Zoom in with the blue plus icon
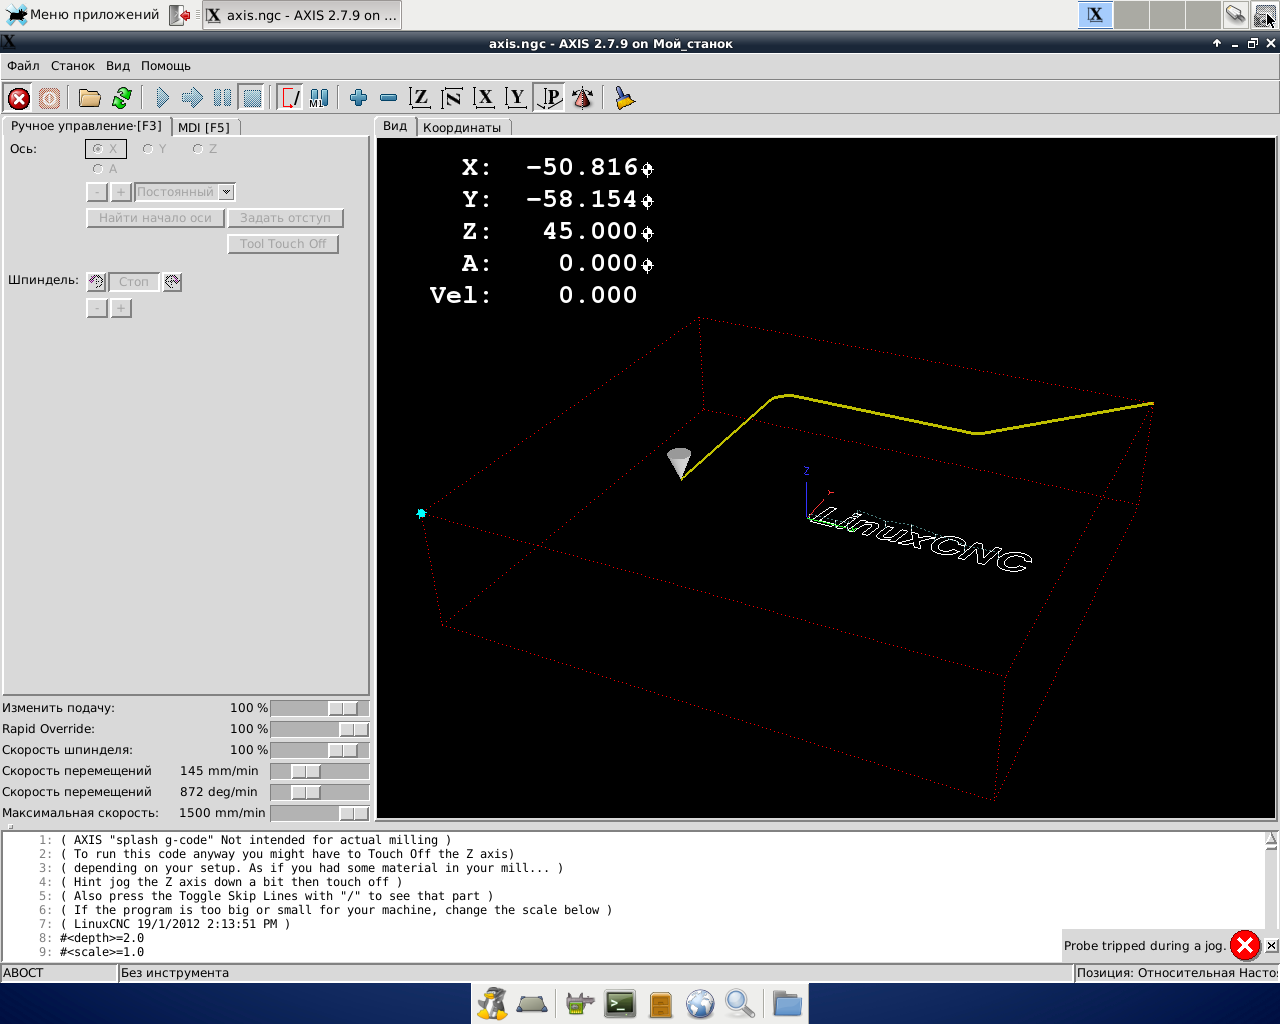1280x1024 pixels. pyautogui.click(x=359, y=98)
